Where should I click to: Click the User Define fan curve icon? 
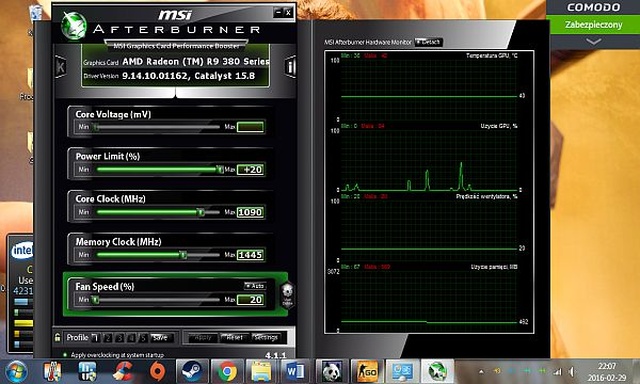point(287,295)
